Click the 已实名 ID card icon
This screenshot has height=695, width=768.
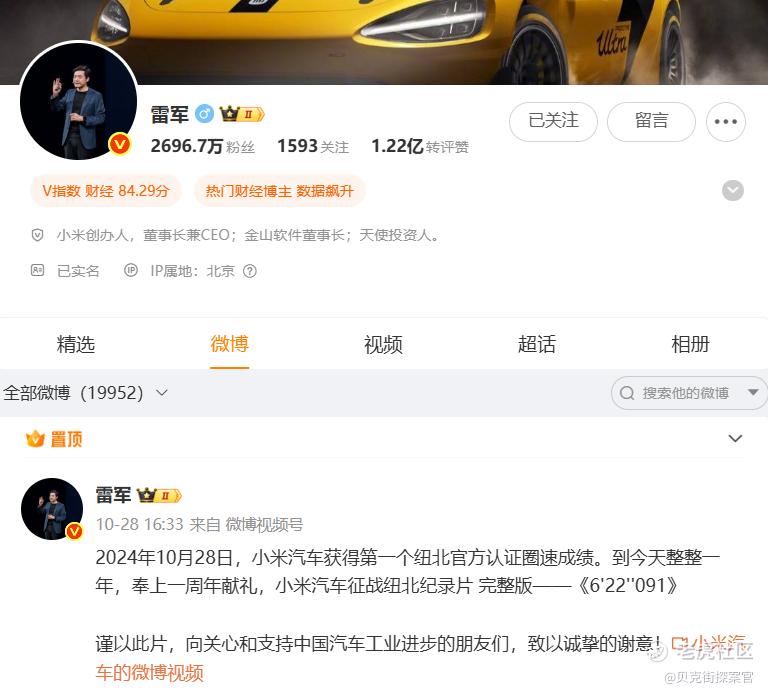[x=37, y=270]
